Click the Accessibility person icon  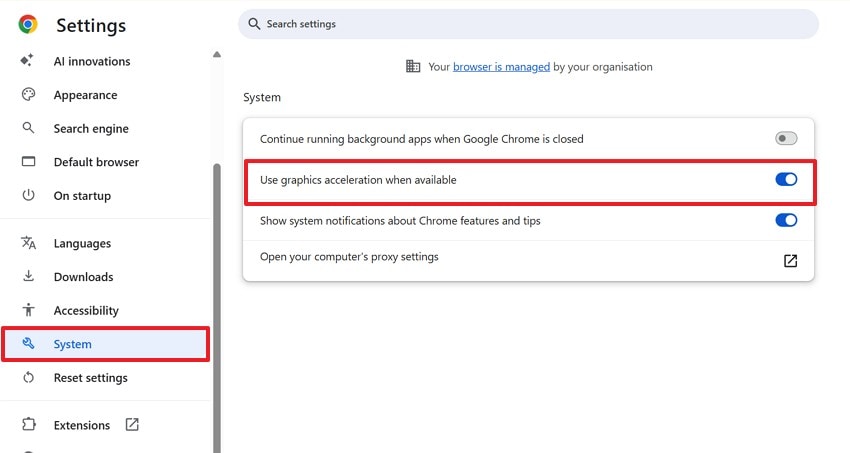(x=28, y=310)
